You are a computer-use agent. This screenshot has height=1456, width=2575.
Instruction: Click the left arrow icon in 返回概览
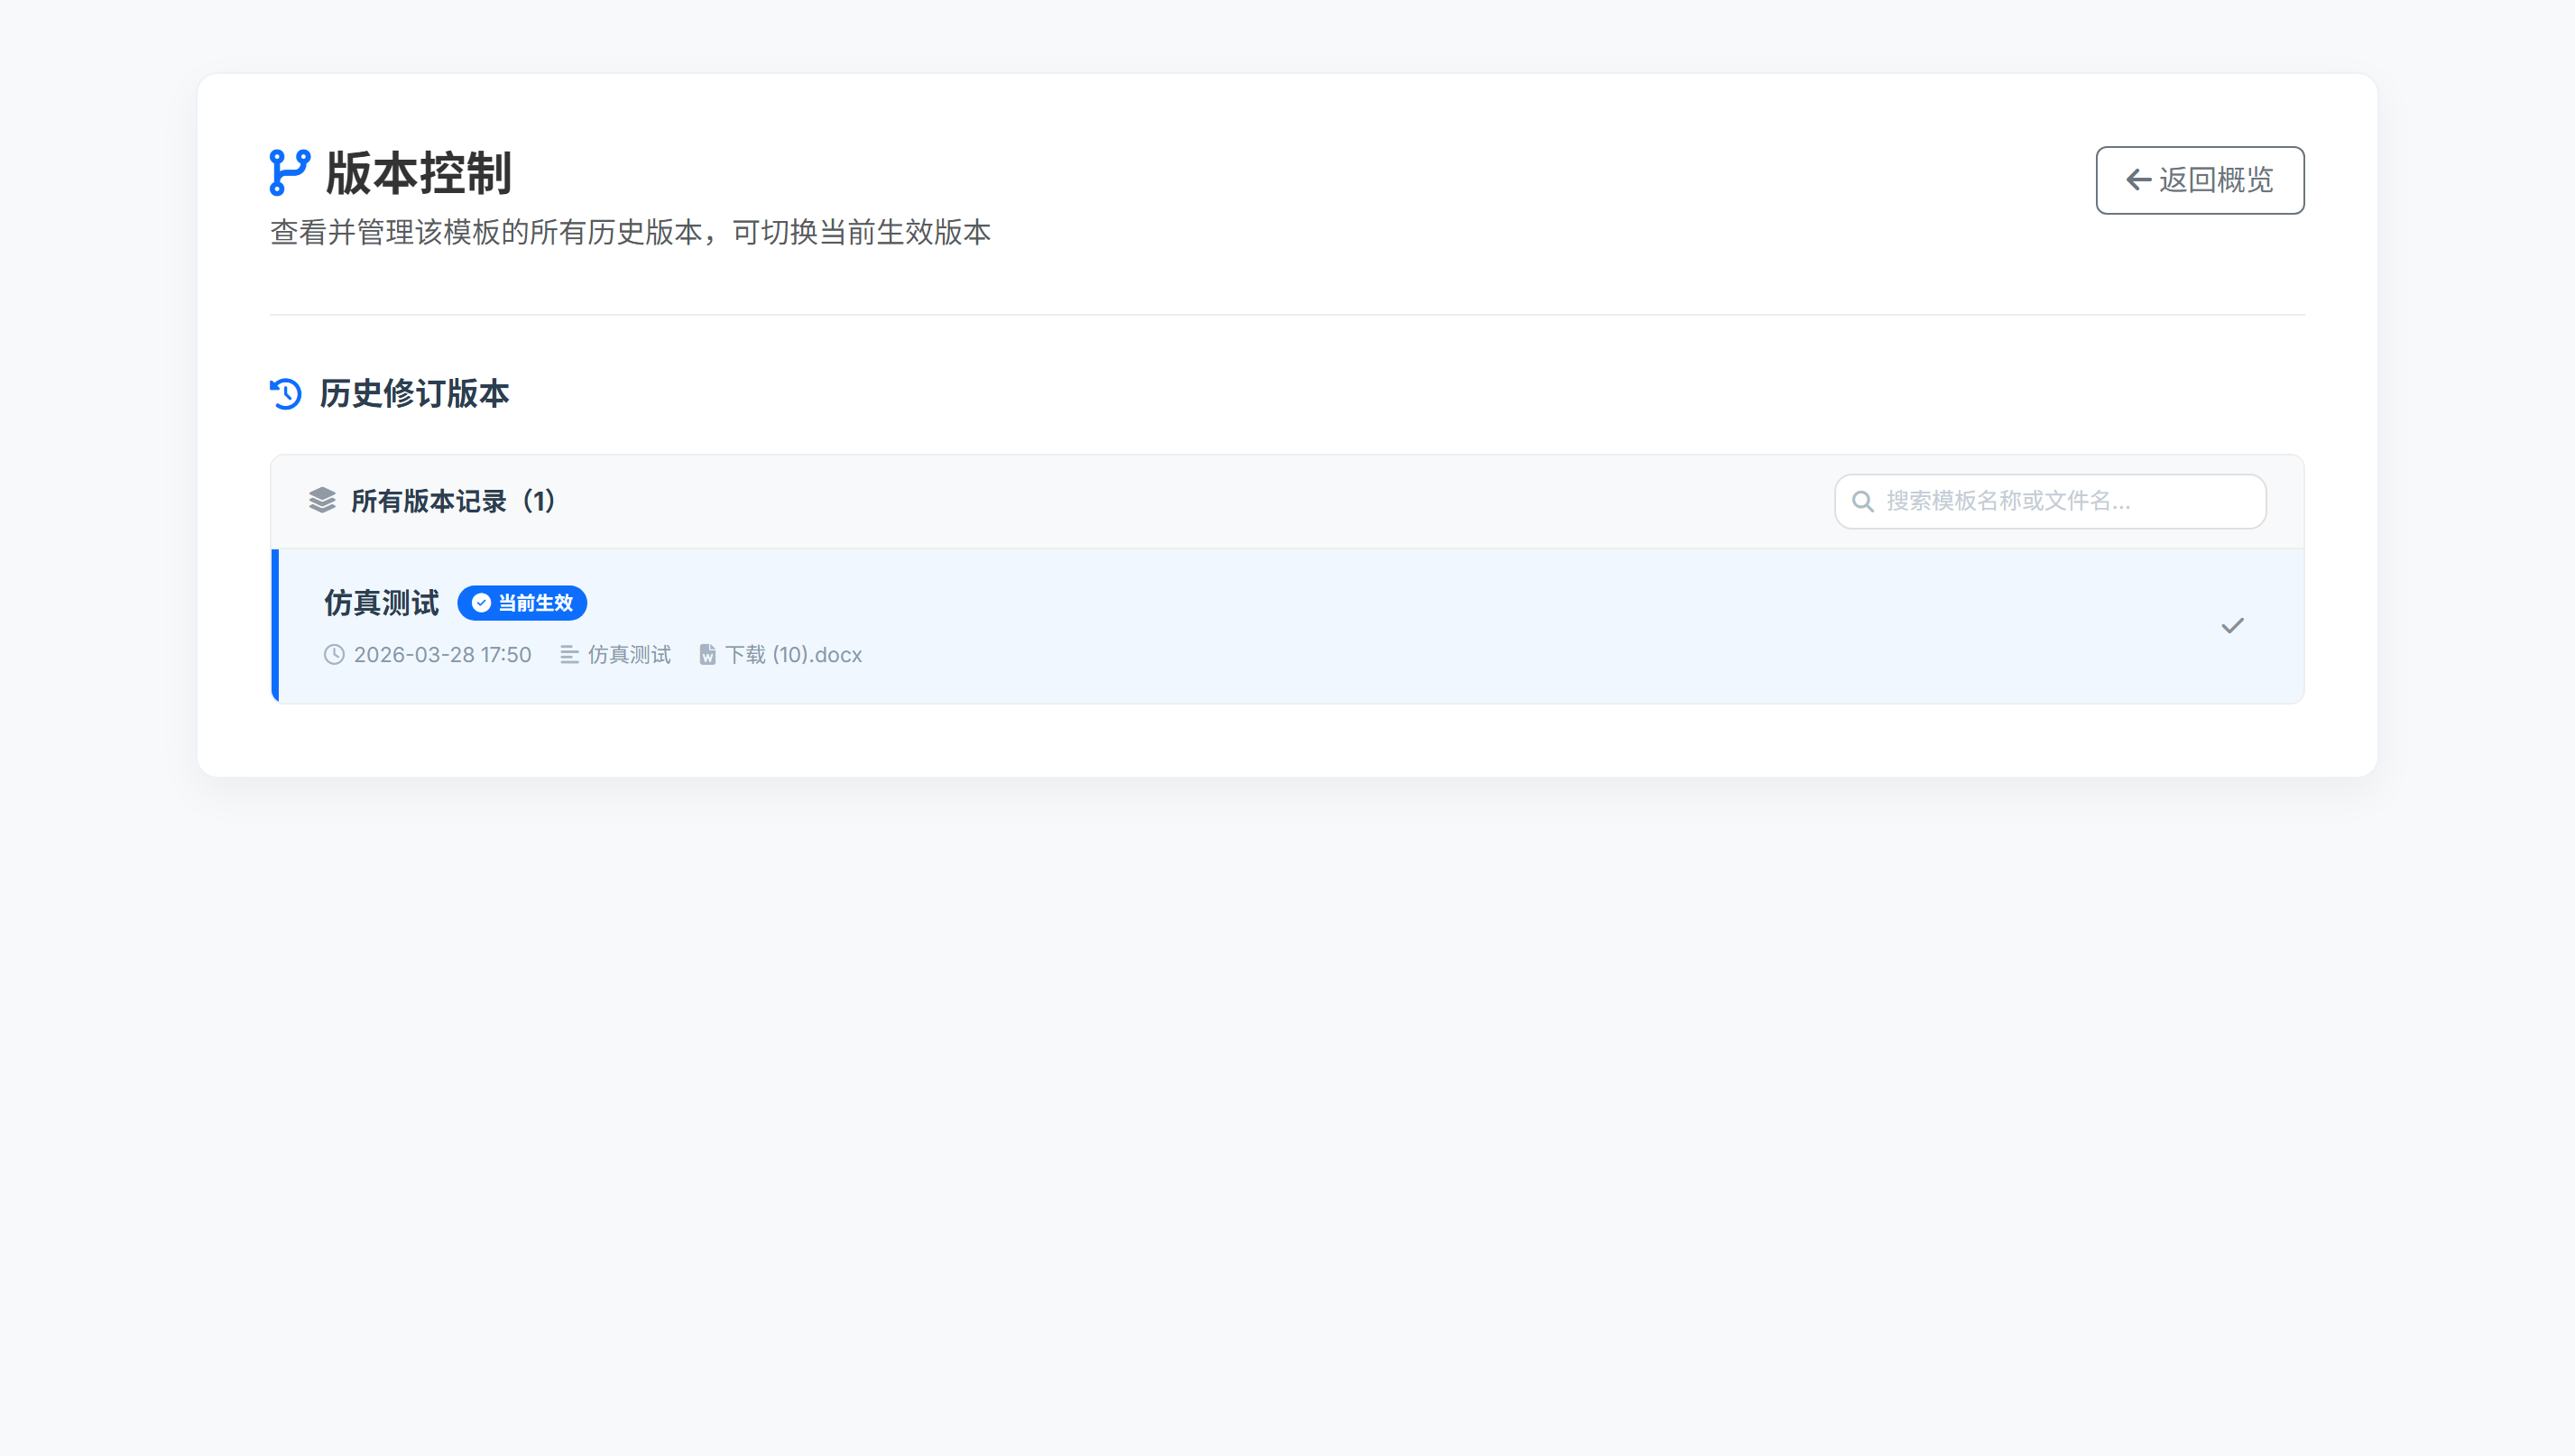point(2138,180)
